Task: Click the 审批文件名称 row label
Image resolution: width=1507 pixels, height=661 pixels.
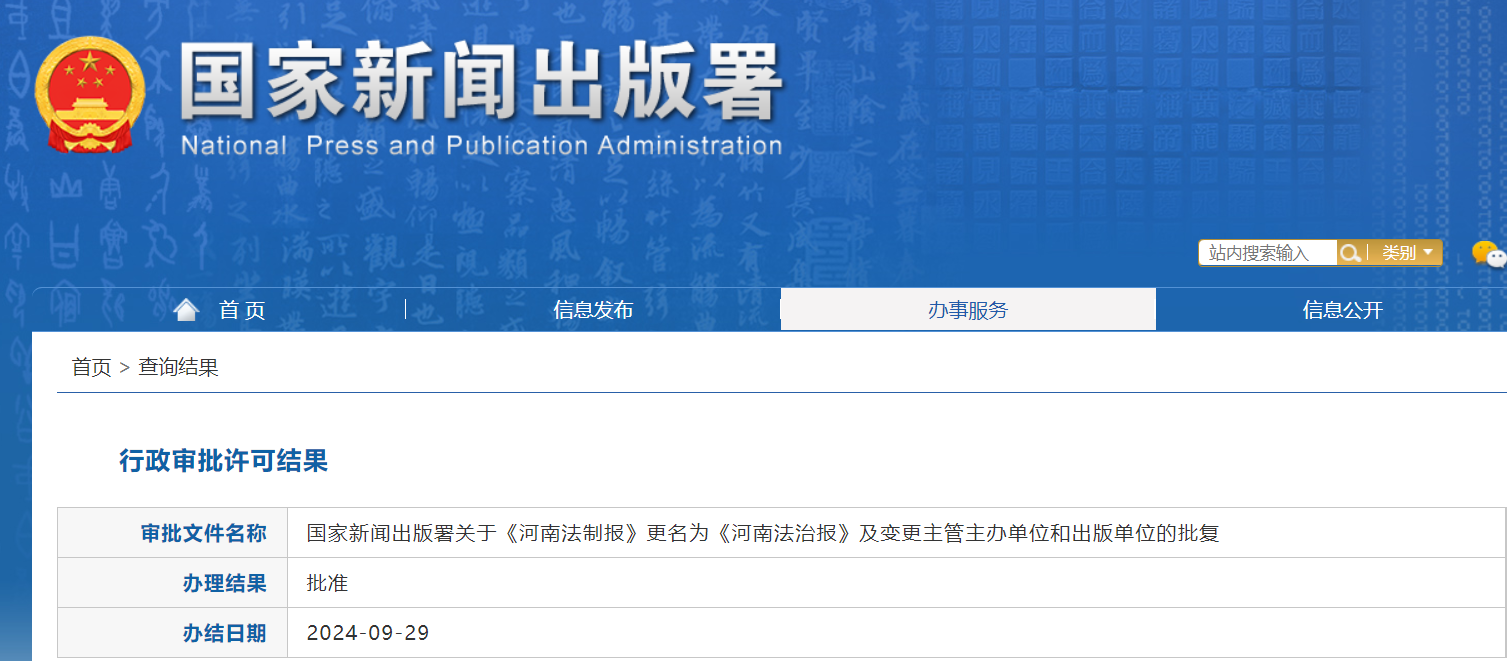Action: tap(203, 533)
